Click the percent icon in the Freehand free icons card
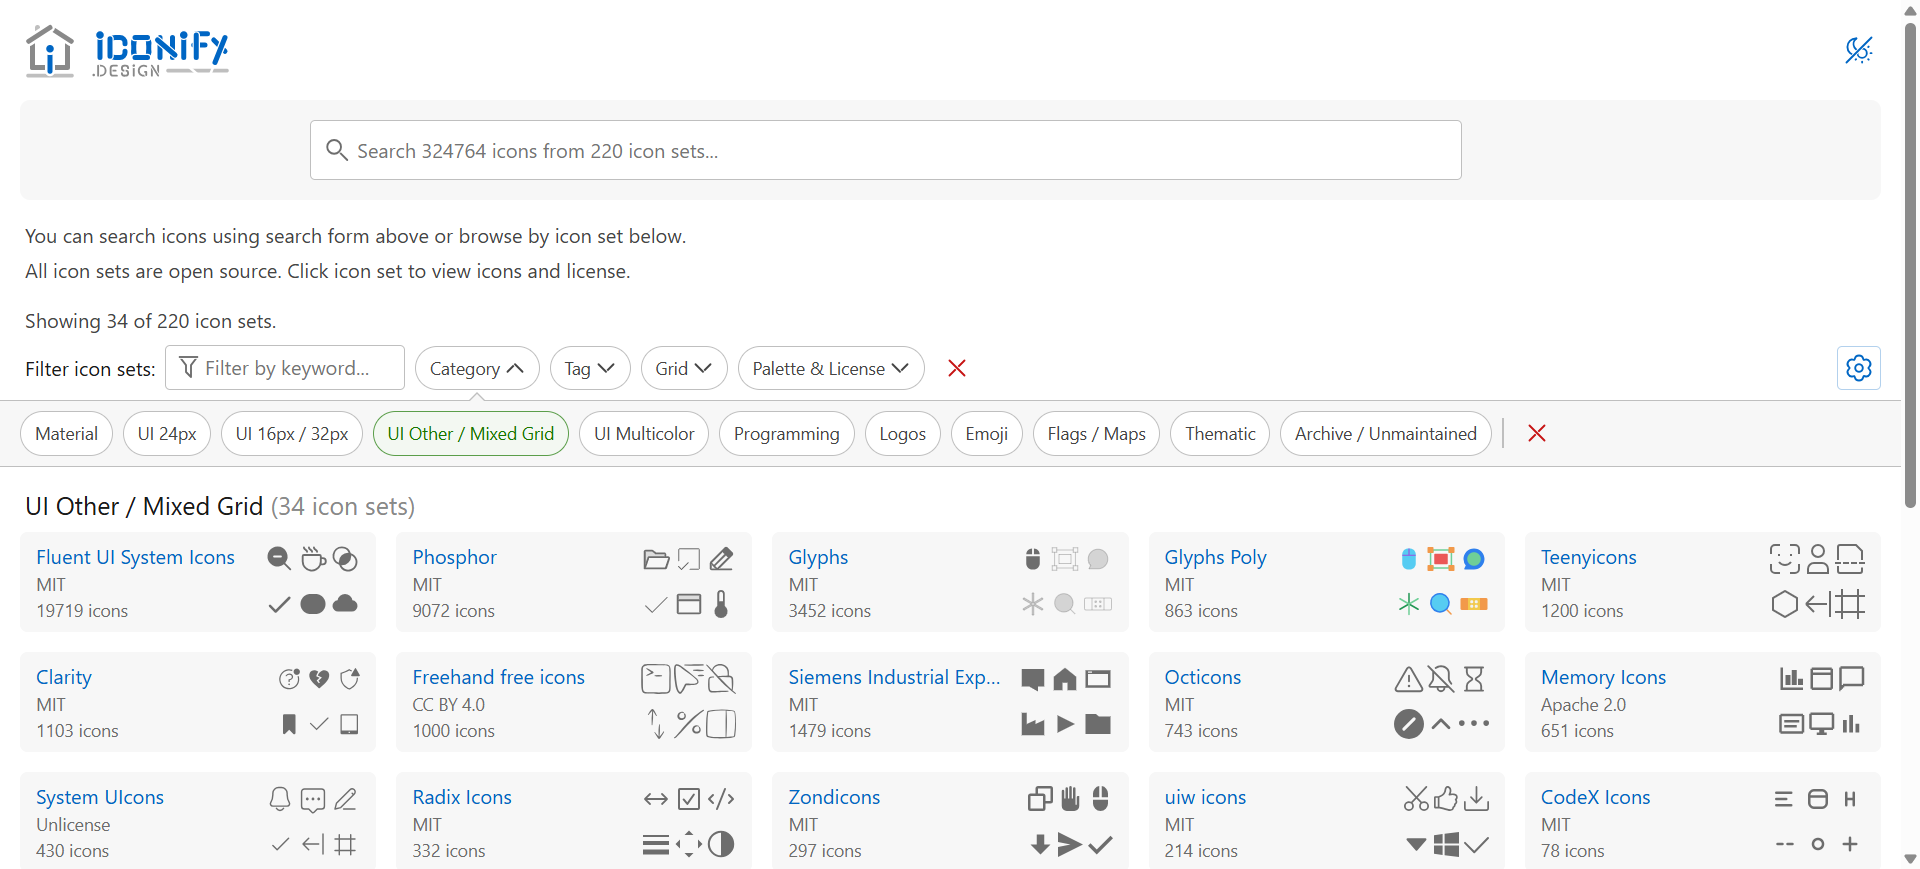1920x869 pixels. pos(688,724)
